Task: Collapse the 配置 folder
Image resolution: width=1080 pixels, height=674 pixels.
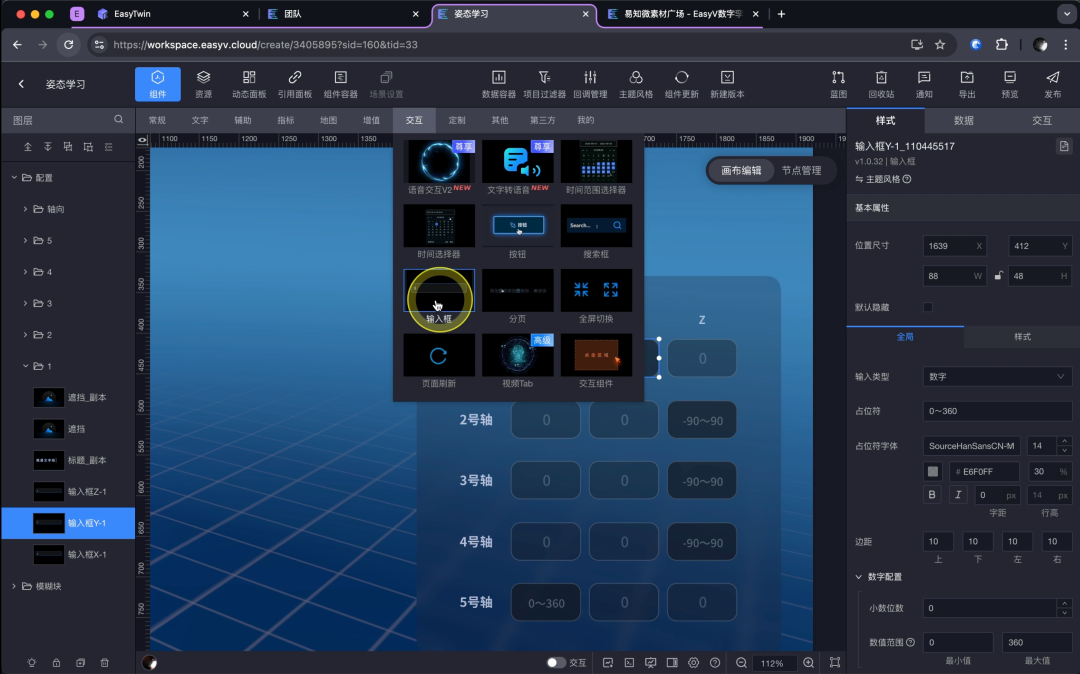Action: (14, 178)
